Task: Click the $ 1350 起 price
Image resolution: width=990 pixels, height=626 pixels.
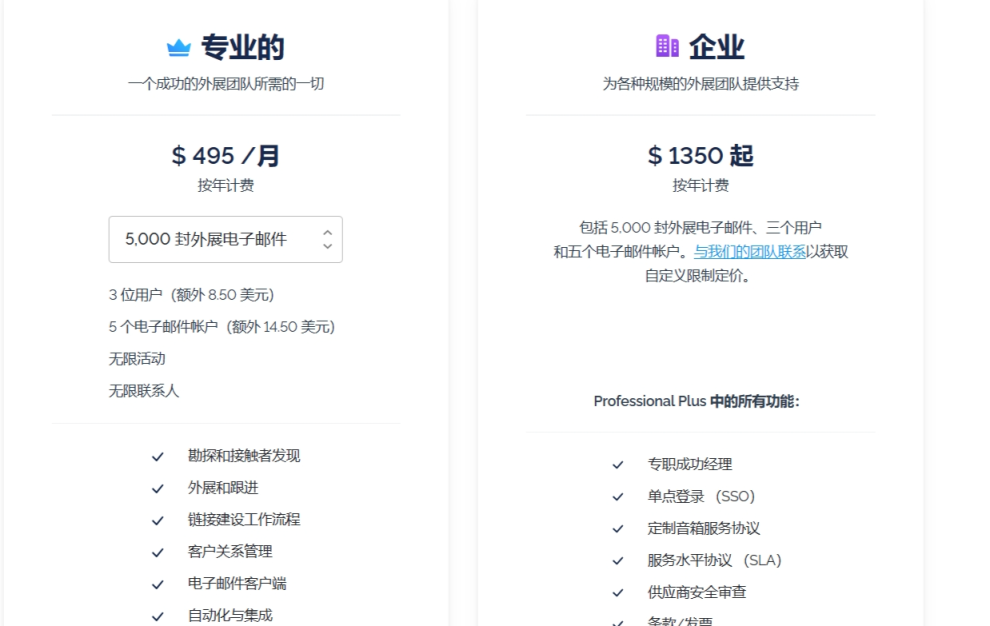Action: 700,155
